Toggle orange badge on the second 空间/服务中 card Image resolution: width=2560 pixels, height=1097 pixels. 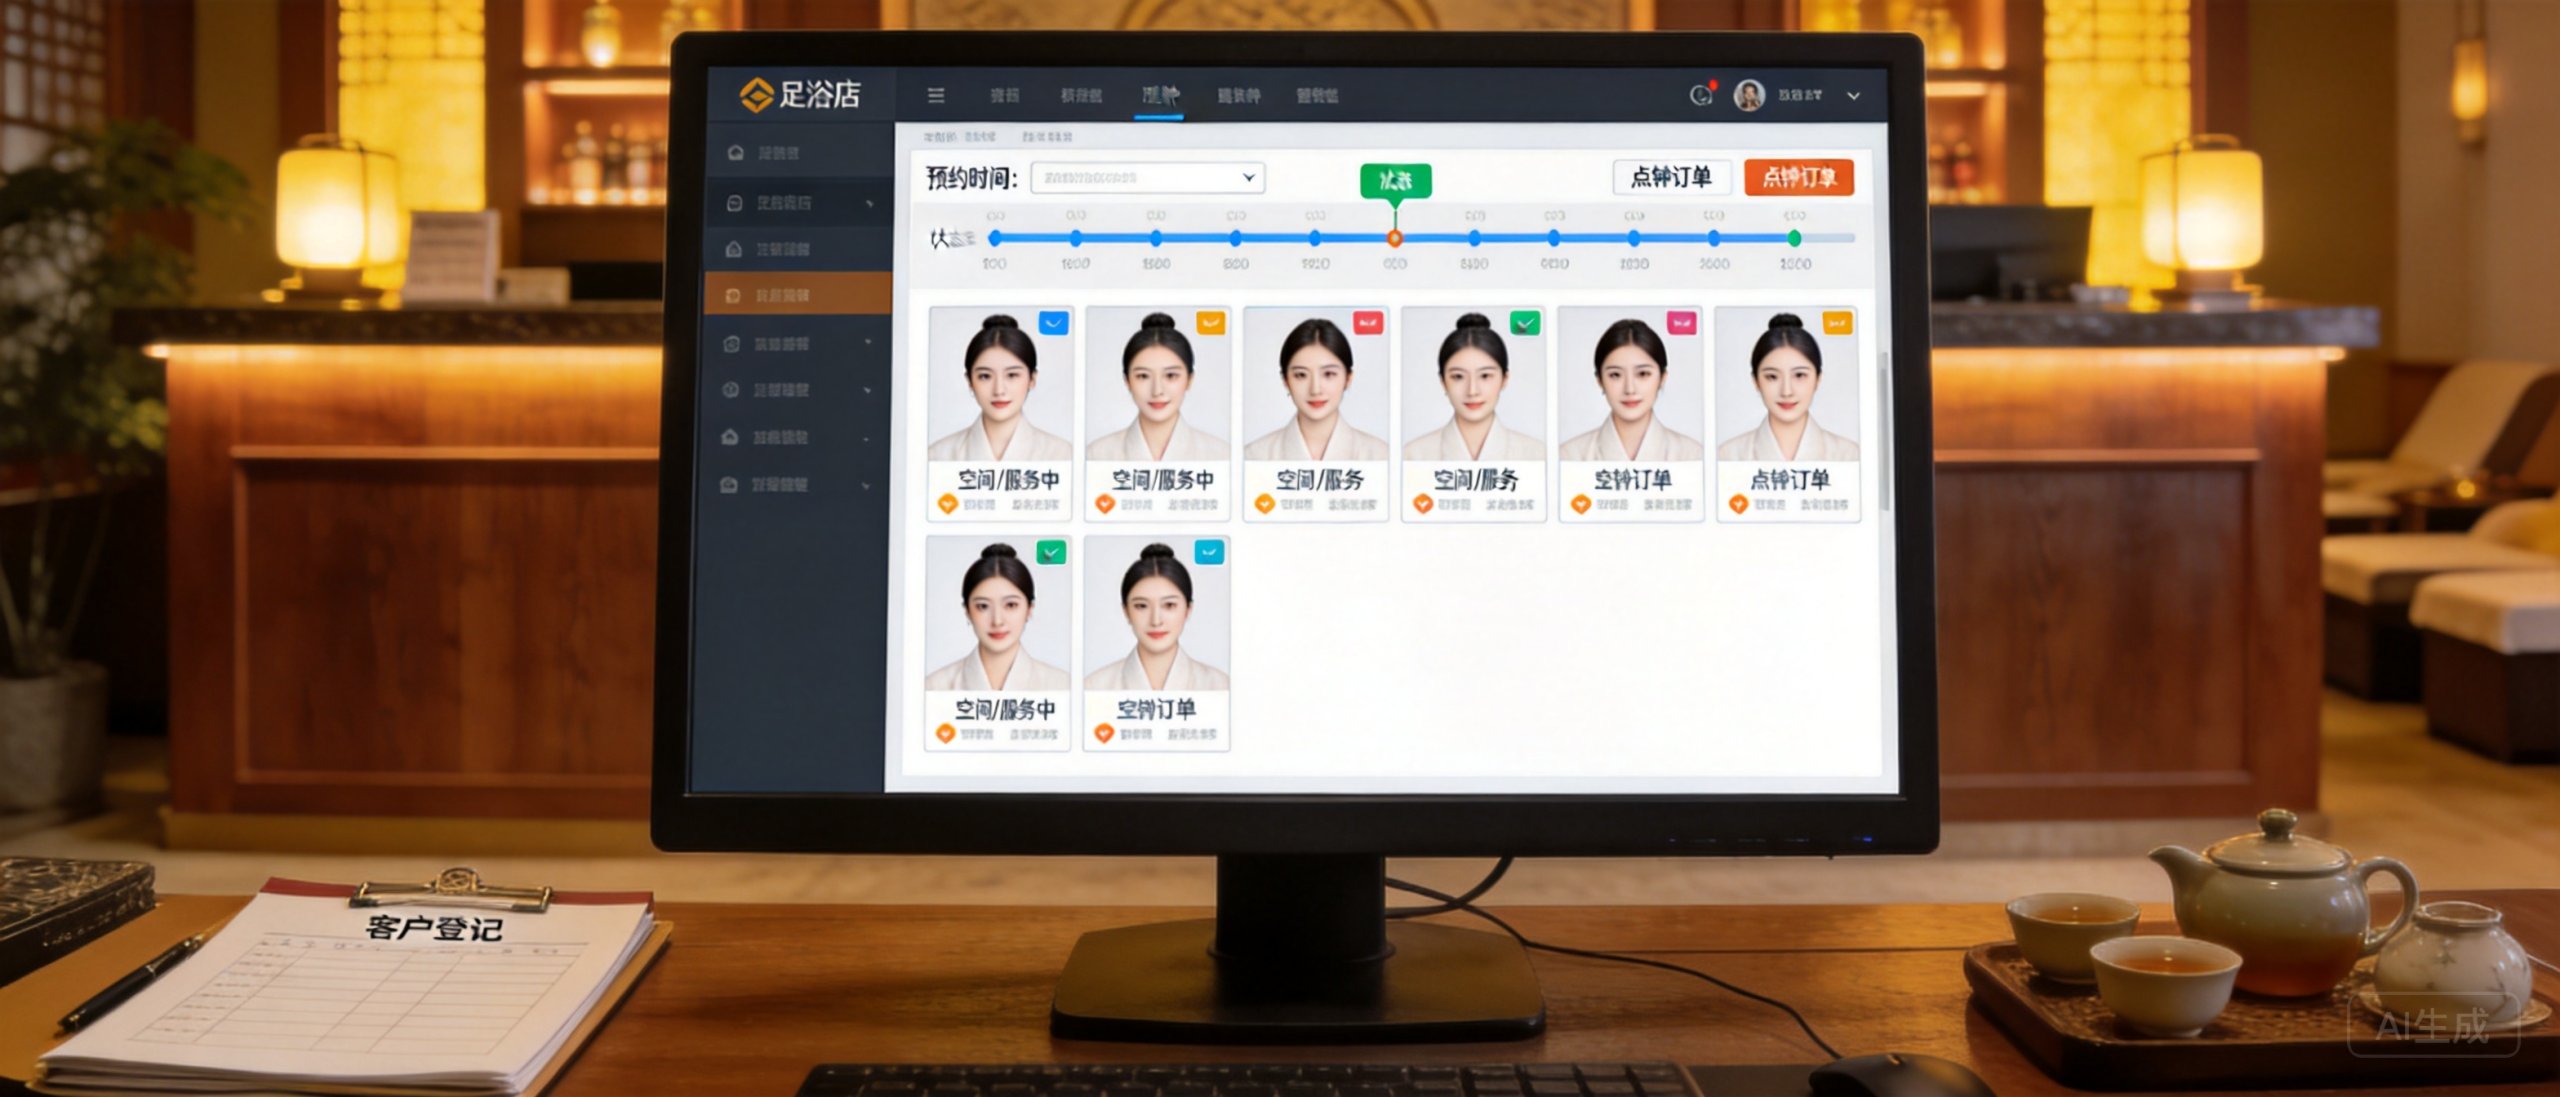(x=1211, y=323)
